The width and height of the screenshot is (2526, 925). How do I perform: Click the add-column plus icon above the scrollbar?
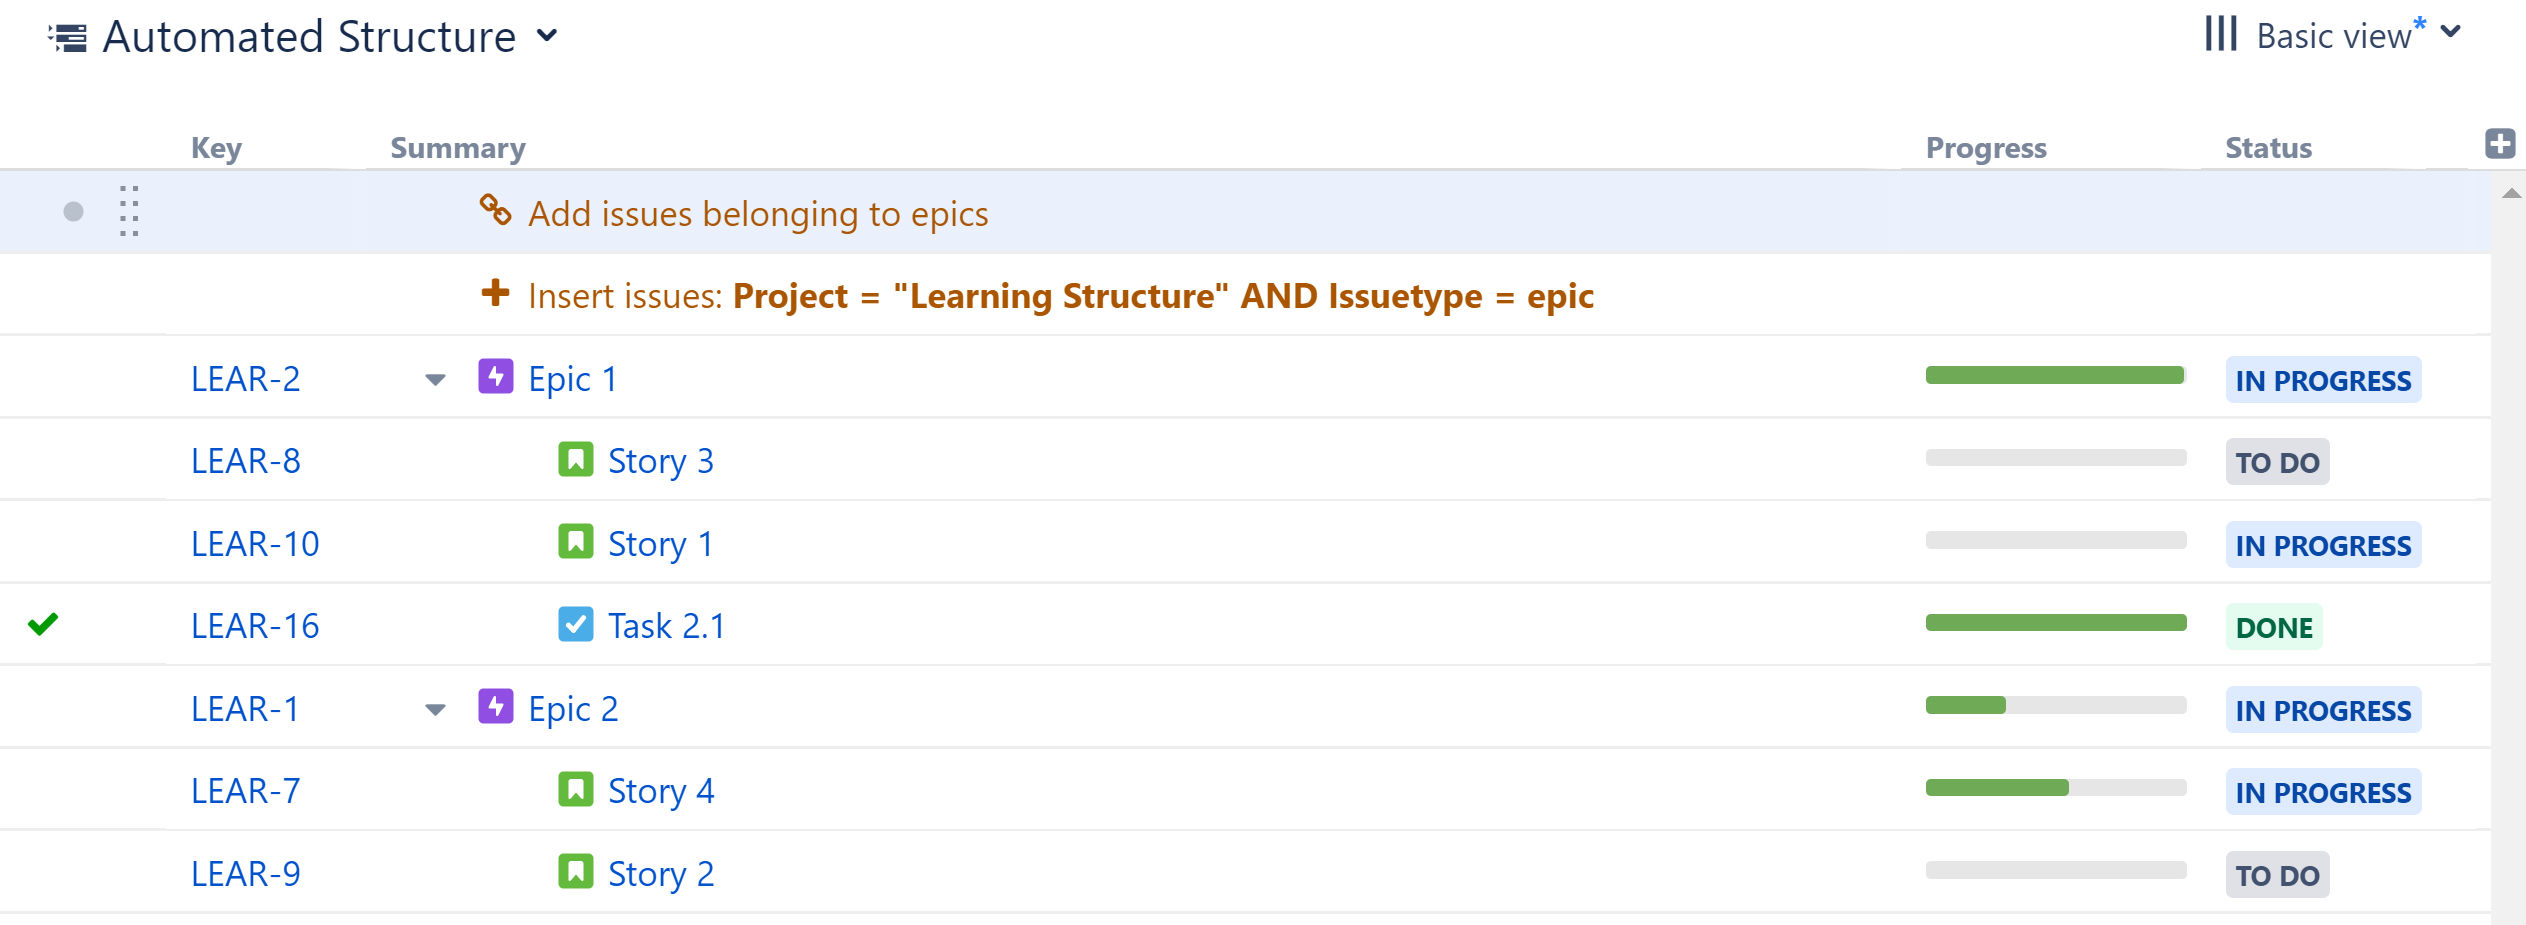coord(2500,143)
